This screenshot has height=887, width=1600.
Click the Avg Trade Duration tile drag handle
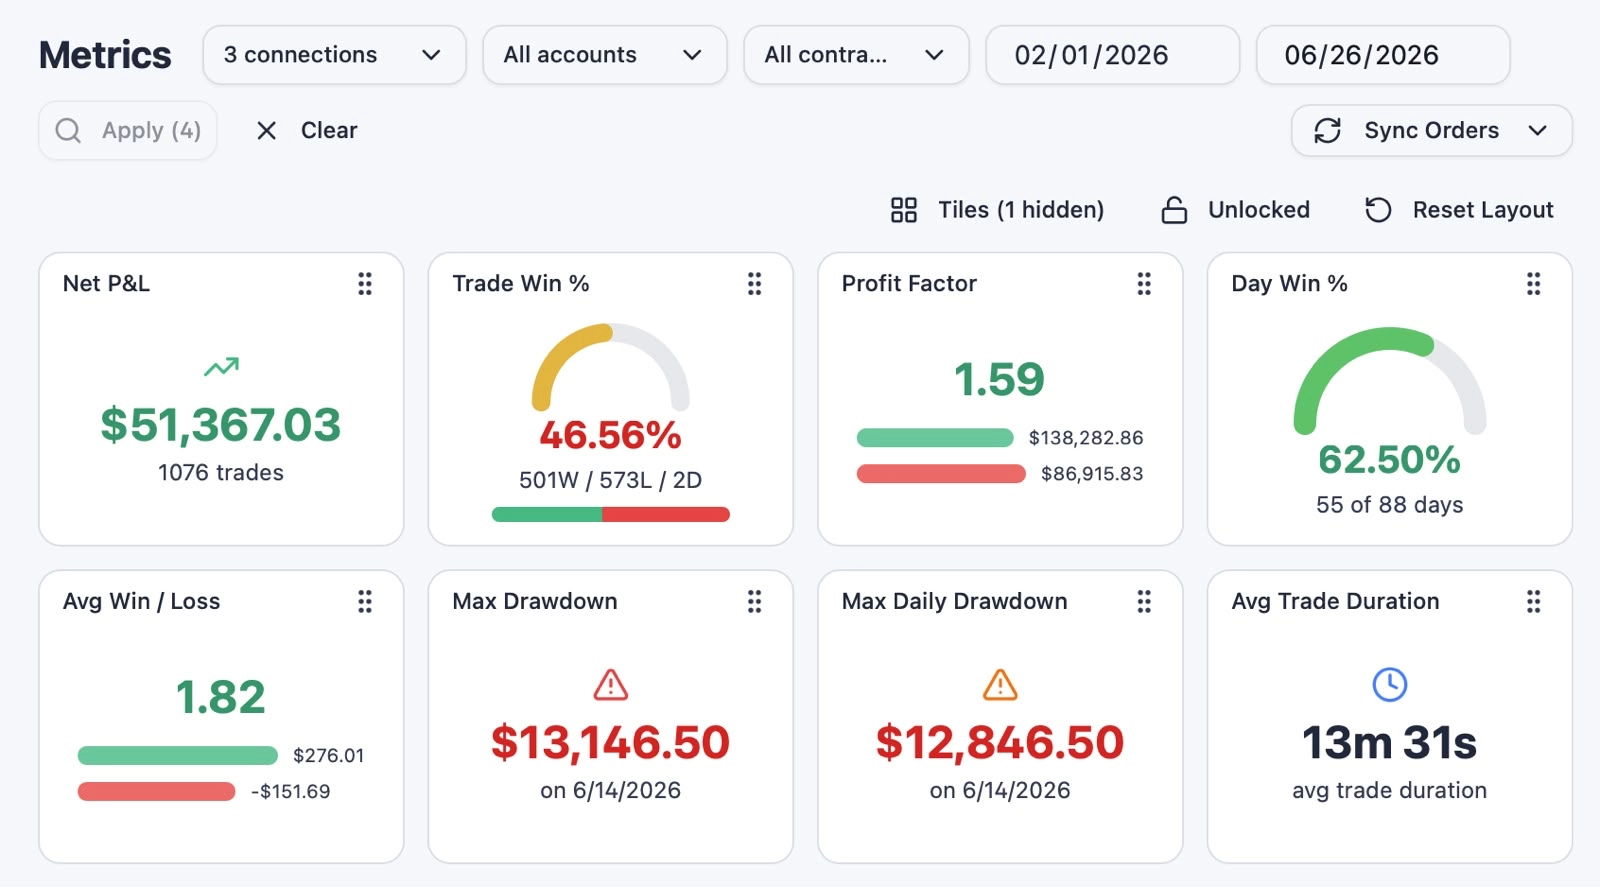pos(1534,601)
